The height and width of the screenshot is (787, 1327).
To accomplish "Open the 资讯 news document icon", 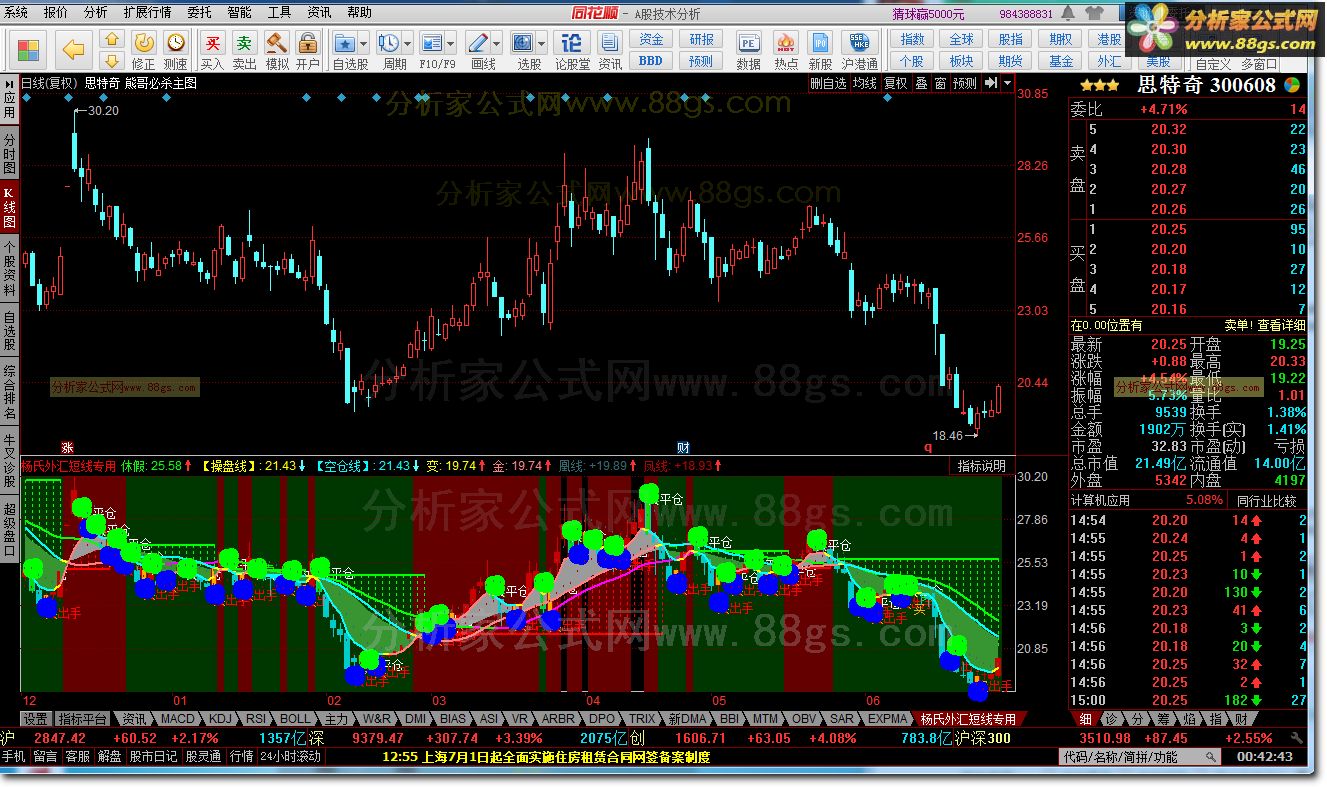I will pos(610,43).
